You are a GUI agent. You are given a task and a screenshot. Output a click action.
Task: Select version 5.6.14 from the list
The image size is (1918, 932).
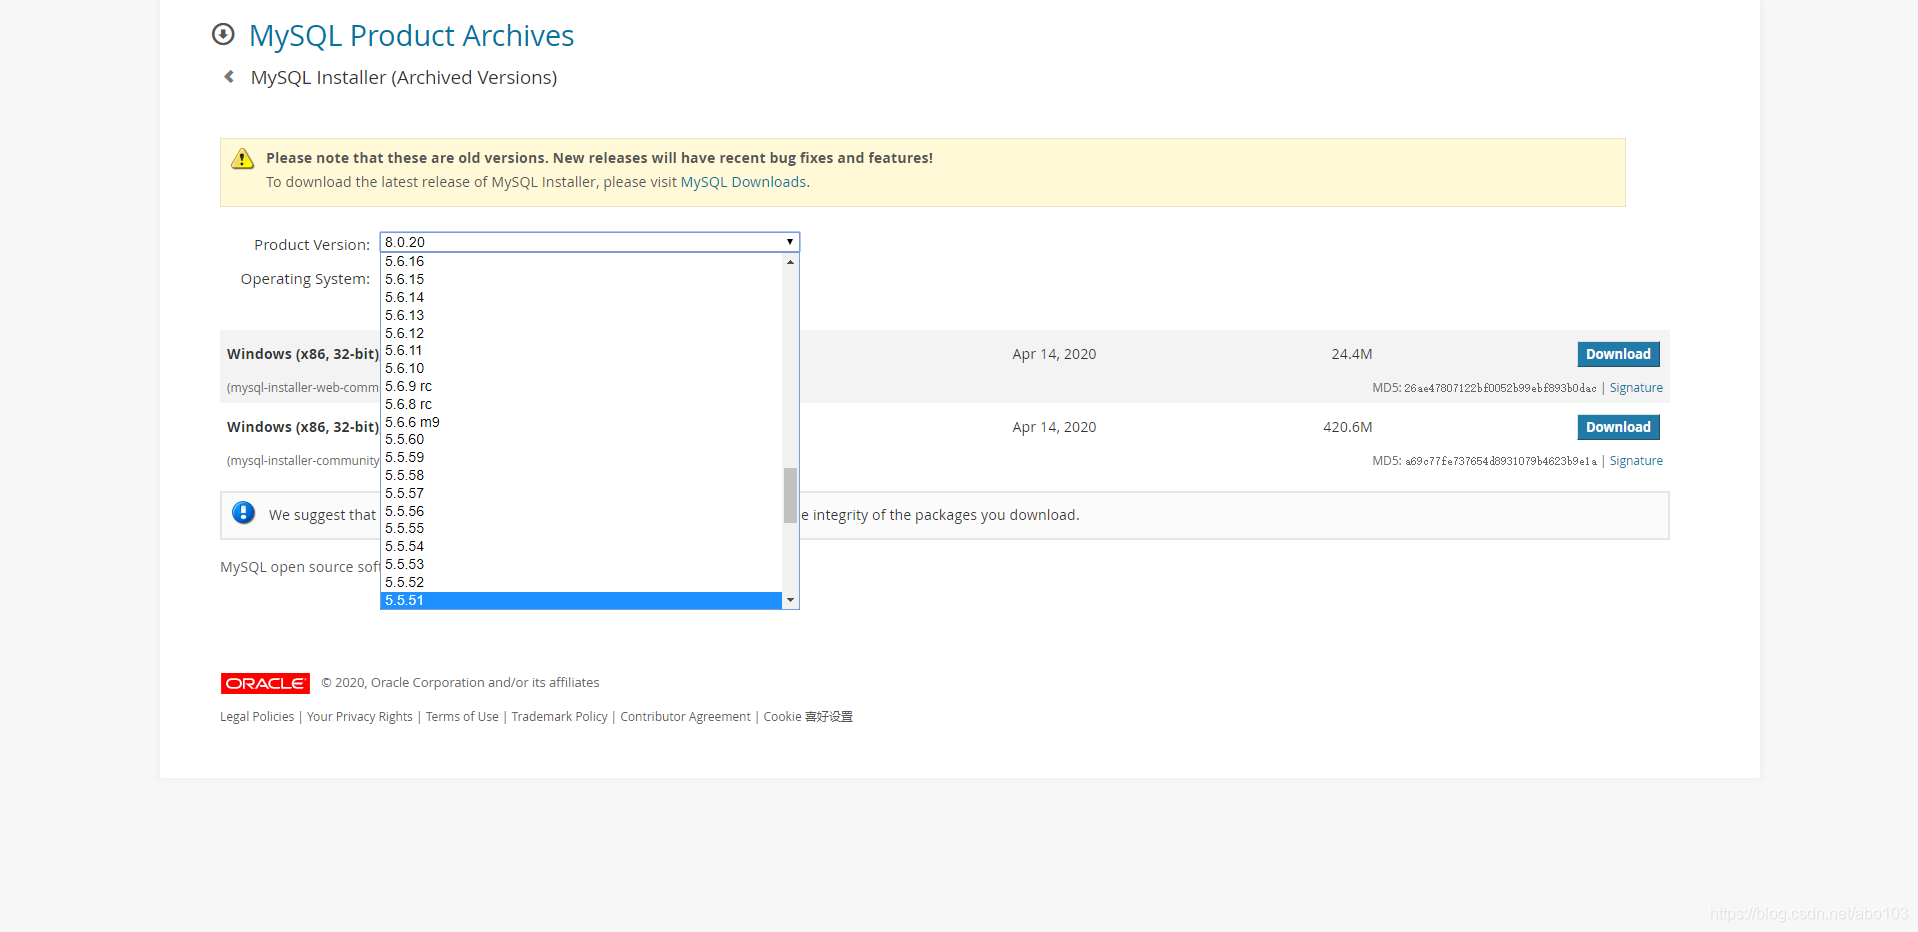[x=581, y=298]
